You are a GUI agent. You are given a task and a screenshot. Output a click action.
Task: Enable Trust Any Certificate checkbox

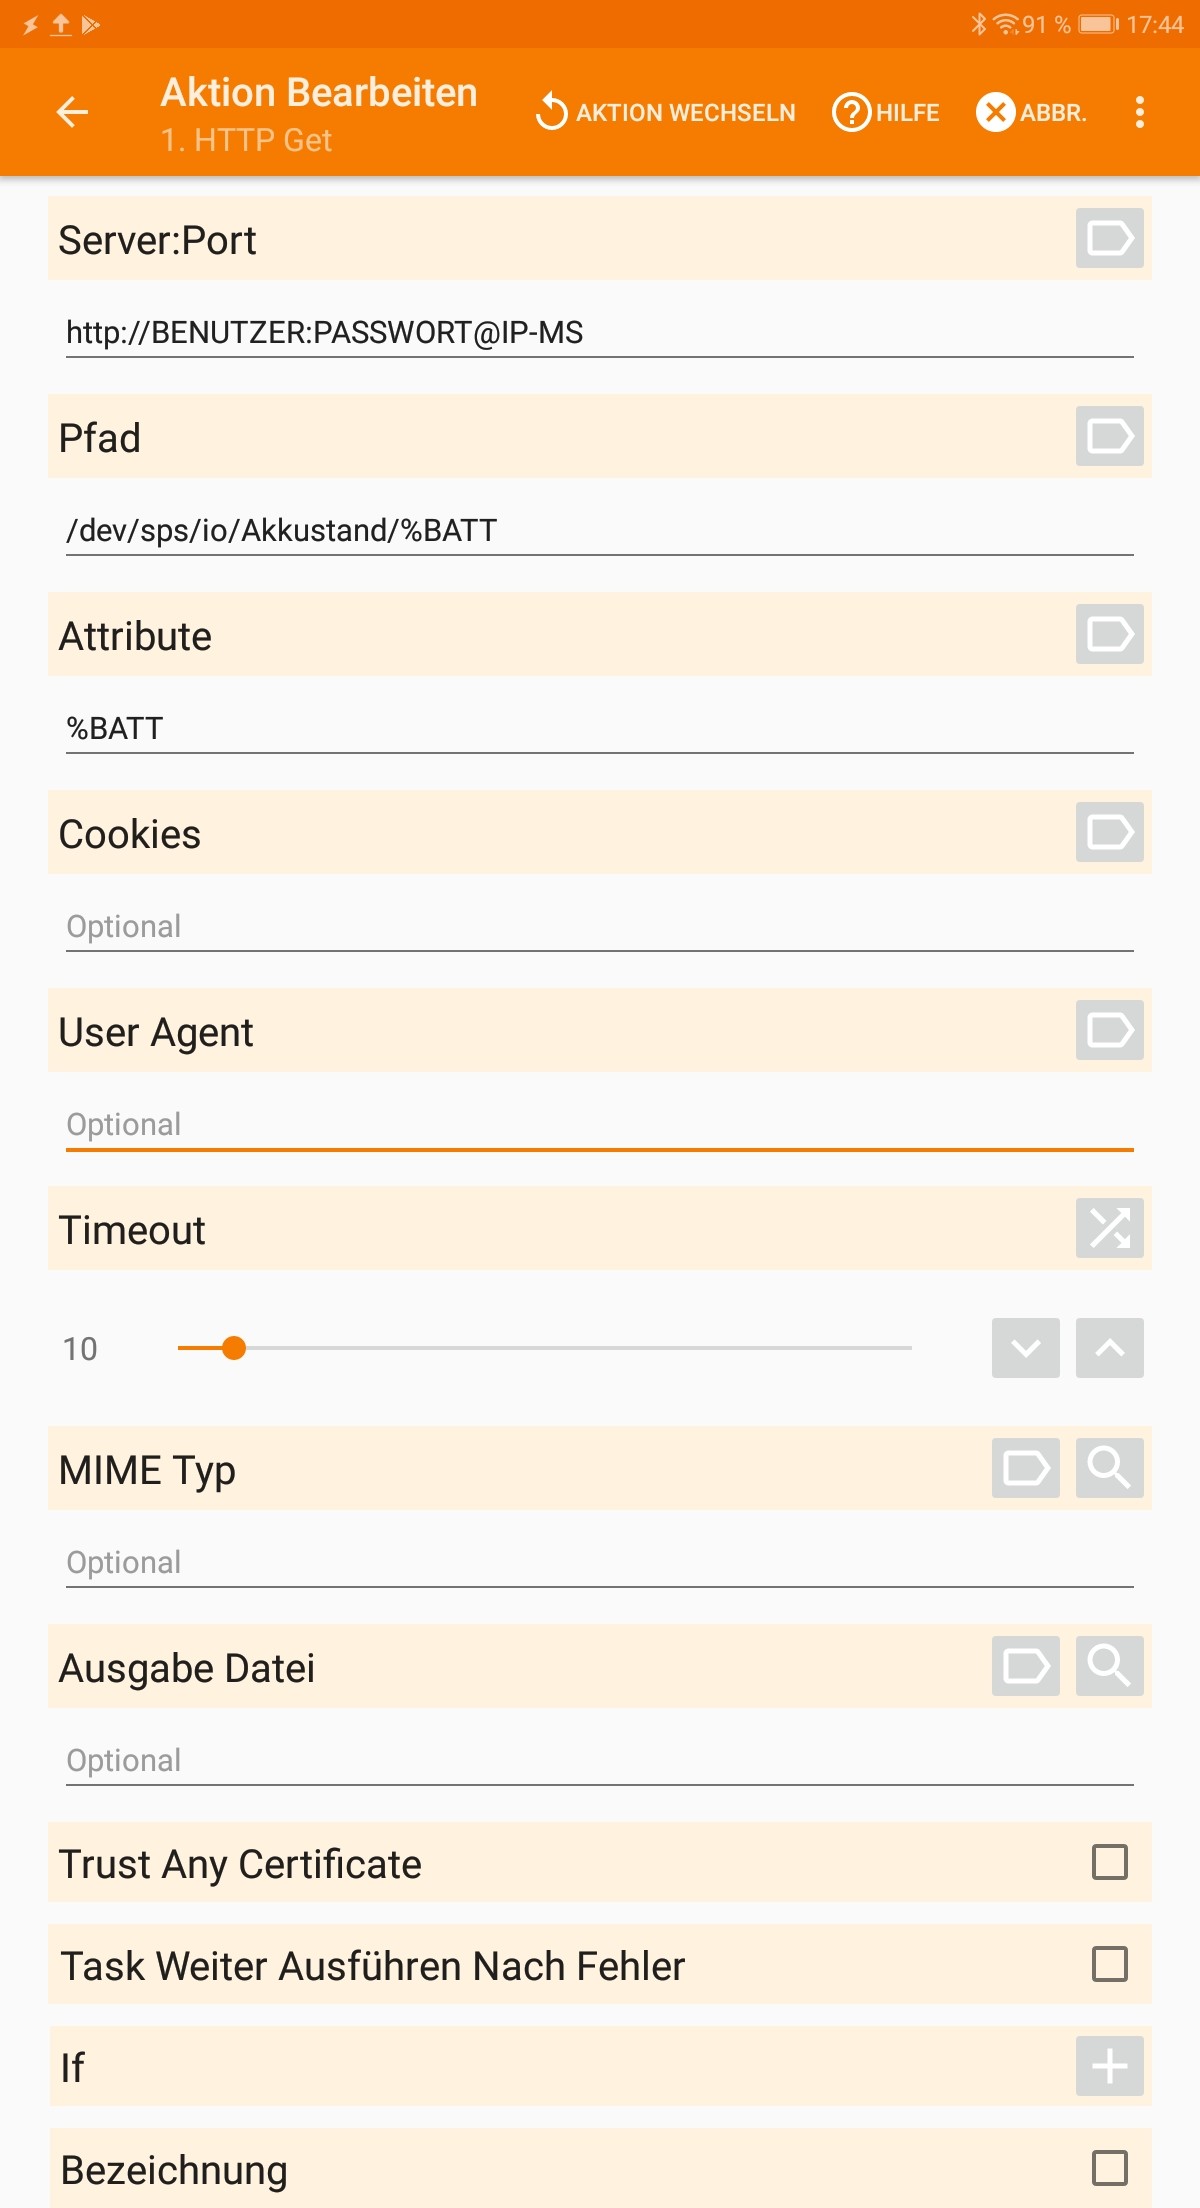point(1109,1863)
